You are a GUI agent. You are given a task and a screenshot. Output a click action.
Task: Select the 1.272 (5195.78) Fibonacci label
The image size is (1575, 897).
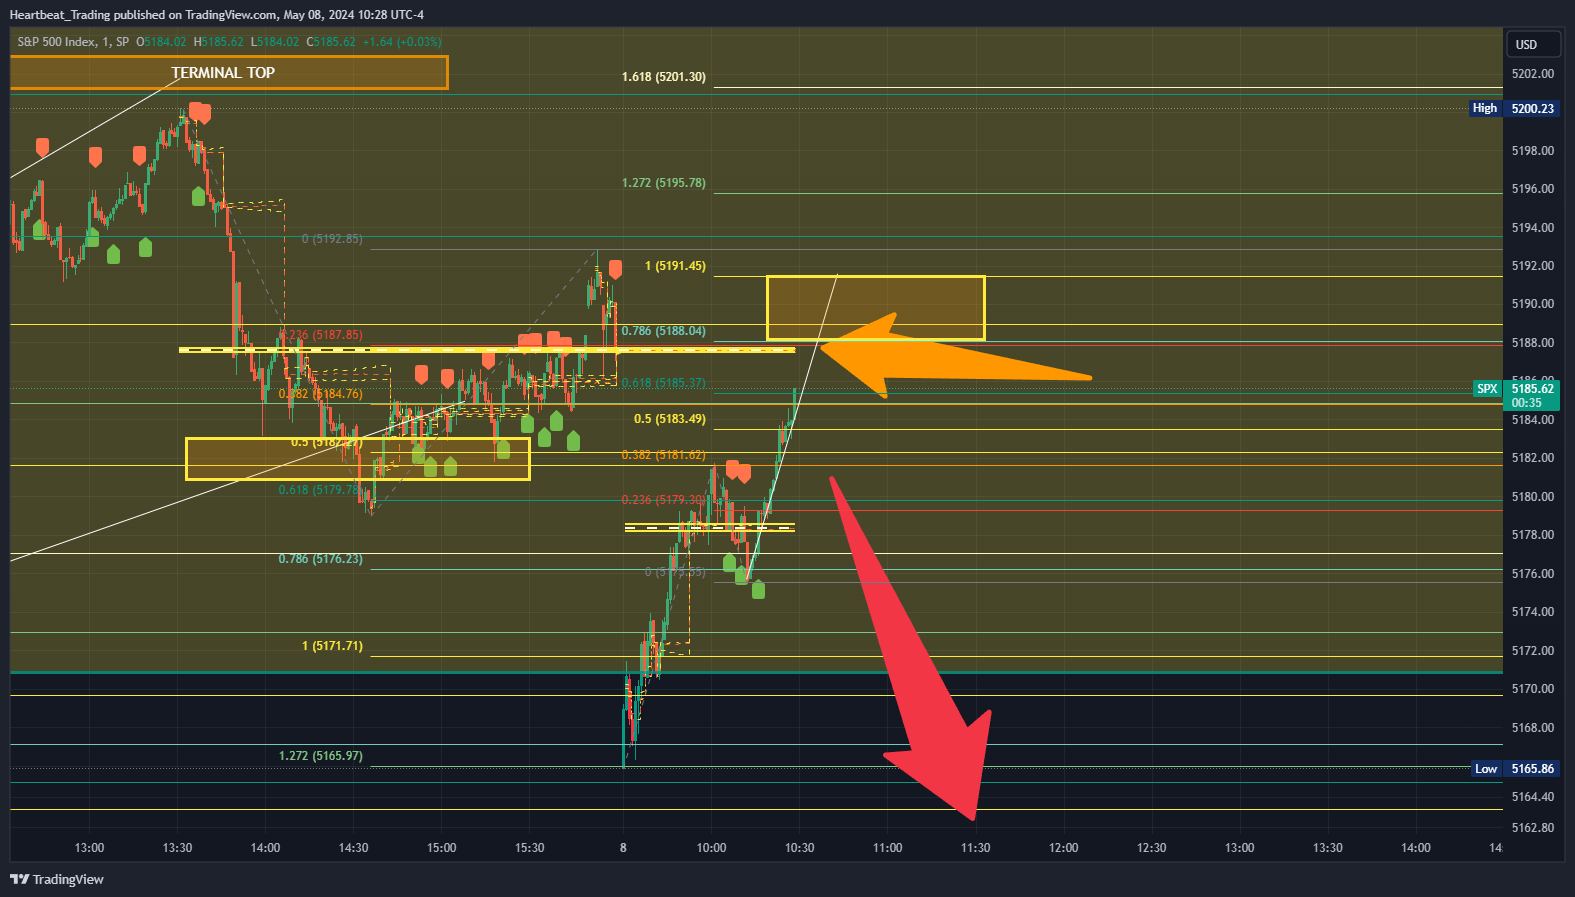coord(663,183)
